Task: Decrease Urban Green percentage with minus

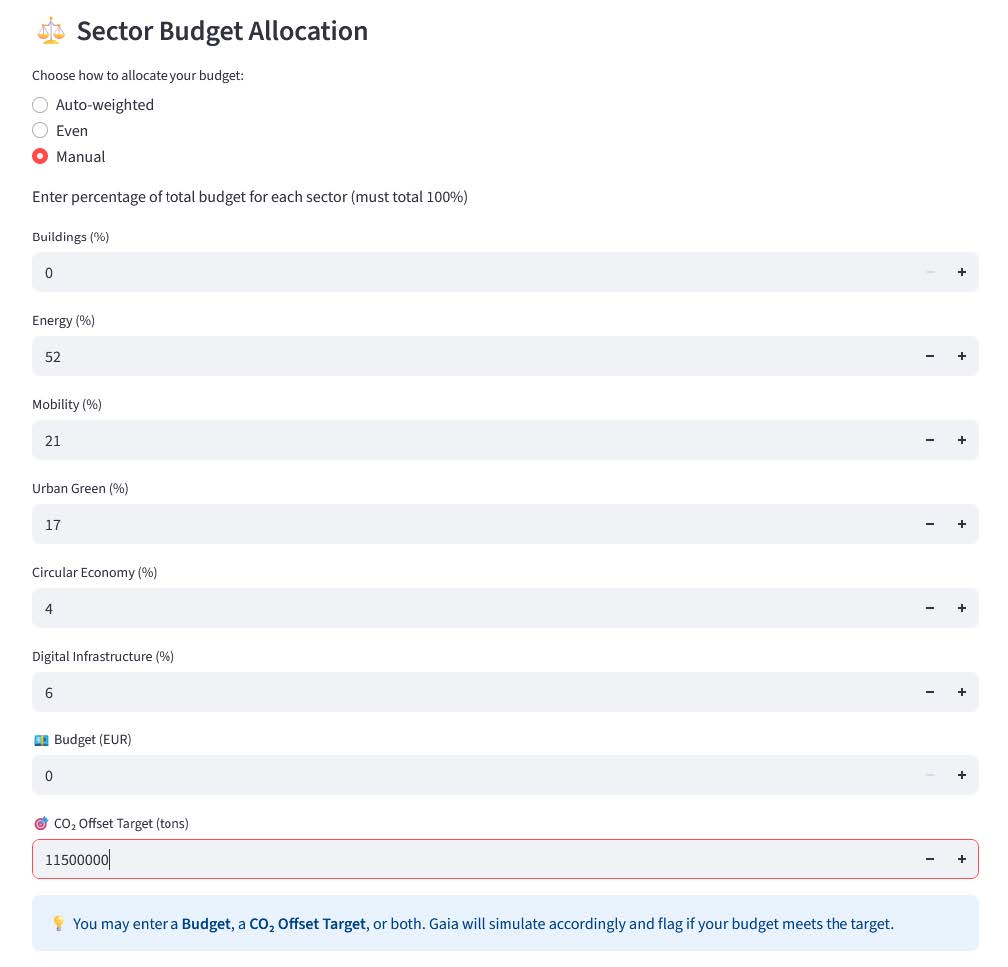Action: [x=930, y=524]
